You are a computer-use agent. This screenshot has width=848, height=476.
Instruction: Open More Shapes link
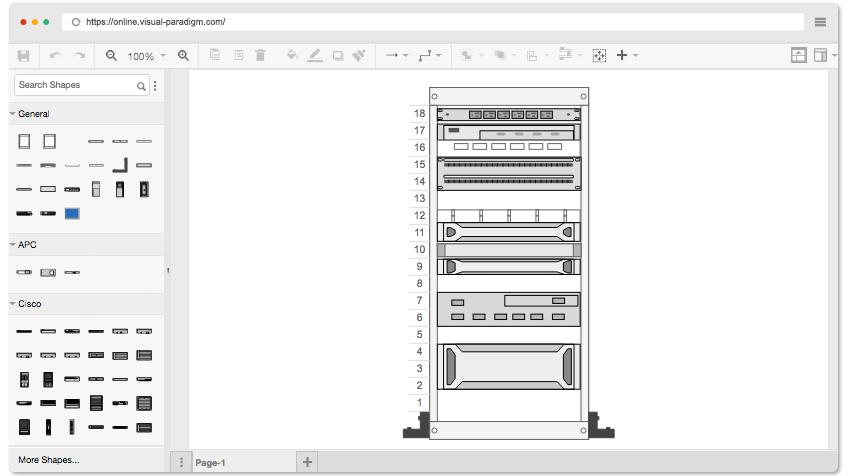(x=49, y=460)
